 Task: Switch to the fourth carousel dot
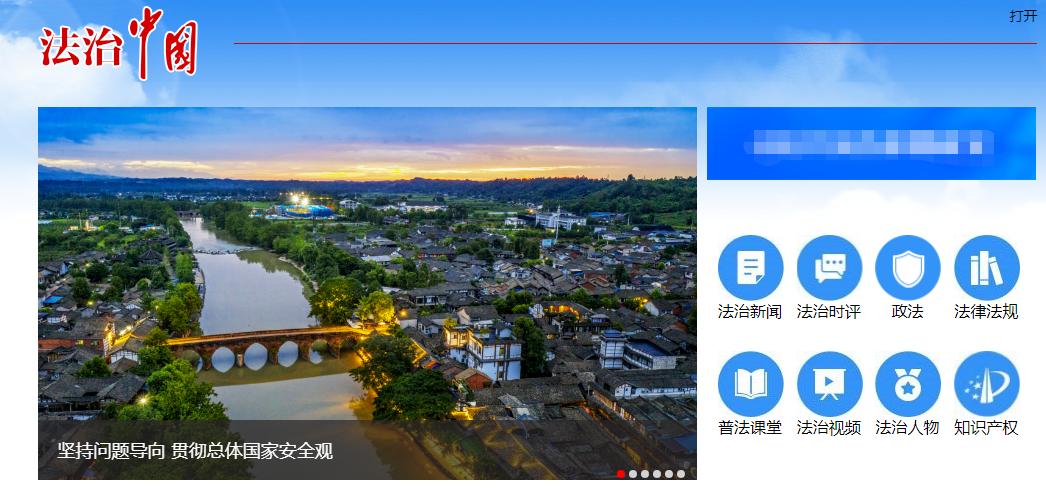pyautogui.click(x=657, y=474)
